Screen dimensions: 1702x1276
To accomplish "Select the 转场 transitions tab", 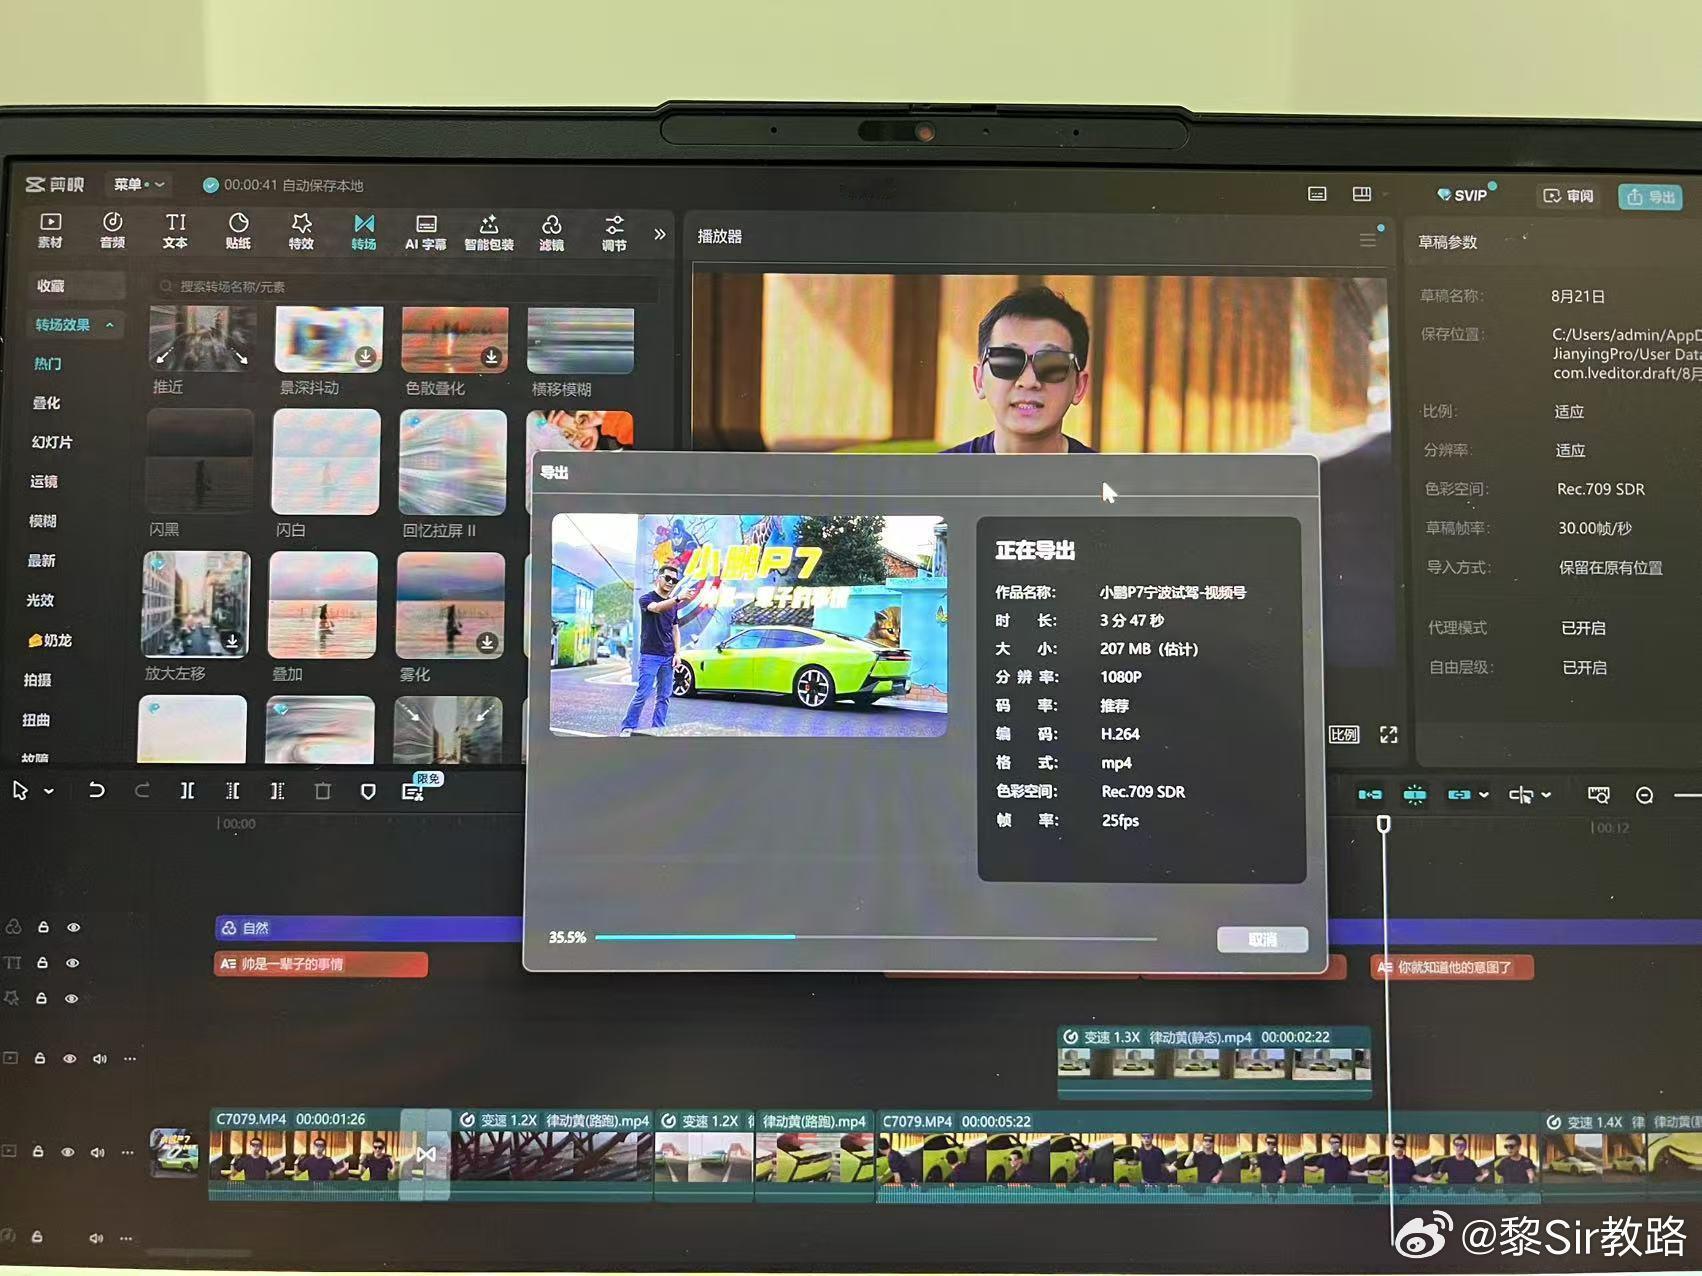I will coord(364,232).
